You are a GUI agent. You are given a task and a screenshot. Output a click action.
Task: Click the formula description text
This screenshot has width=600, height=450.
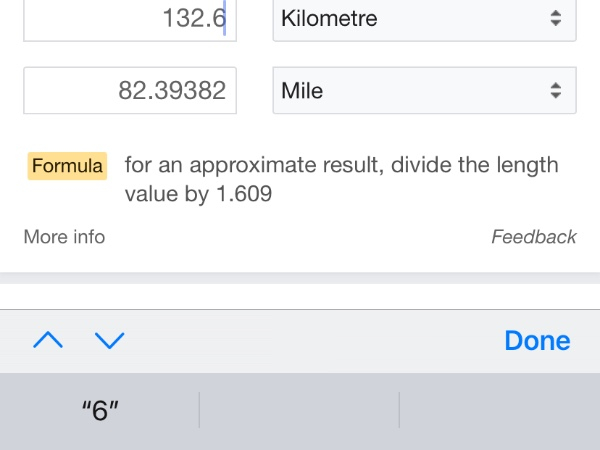tap(340, 166)
